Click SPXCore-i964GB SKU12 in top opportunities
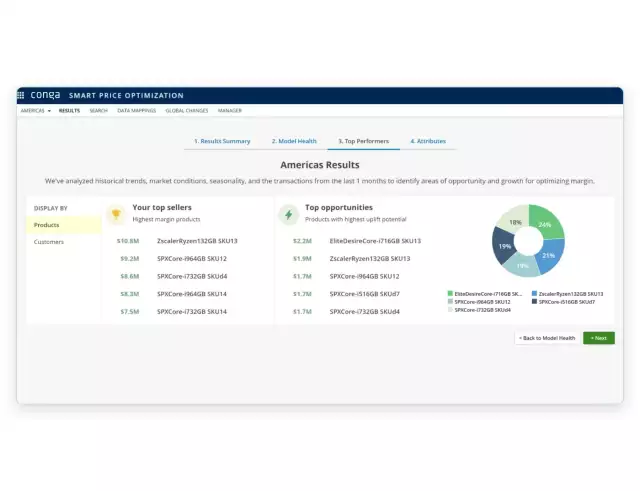Screen dimensions: 640x491 click(x=364, y=276)
